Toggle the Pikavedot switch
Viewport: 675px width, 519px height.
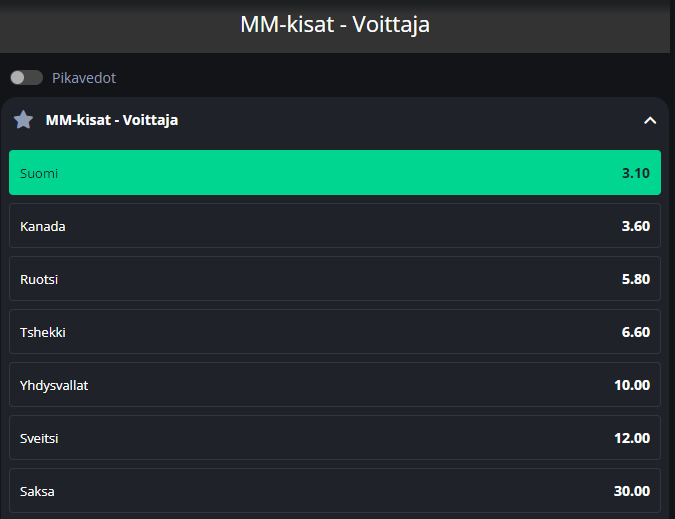pyautogui.click(x=26, y=77)
